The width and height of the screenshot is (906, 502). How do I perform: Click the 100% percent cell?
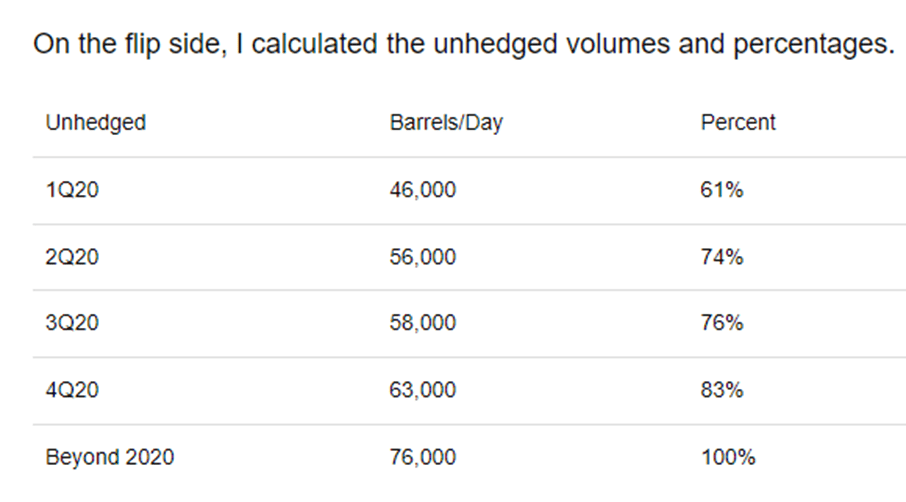[728, 457]
